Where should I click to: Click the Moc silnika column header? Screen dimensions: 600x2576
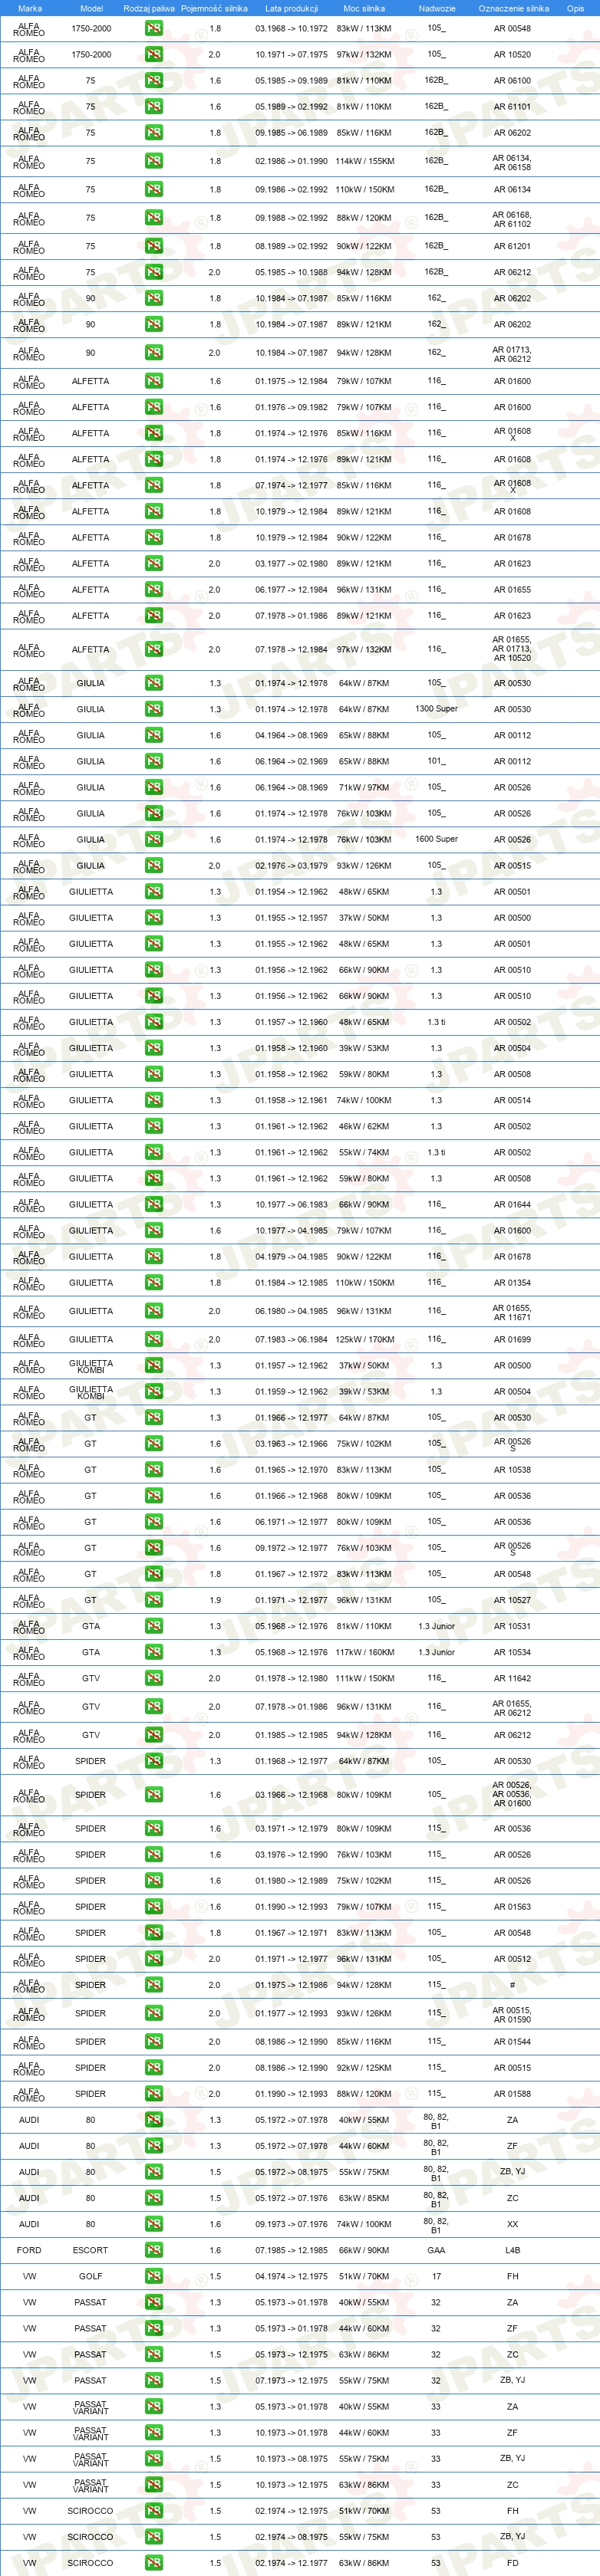pos(364,8)
